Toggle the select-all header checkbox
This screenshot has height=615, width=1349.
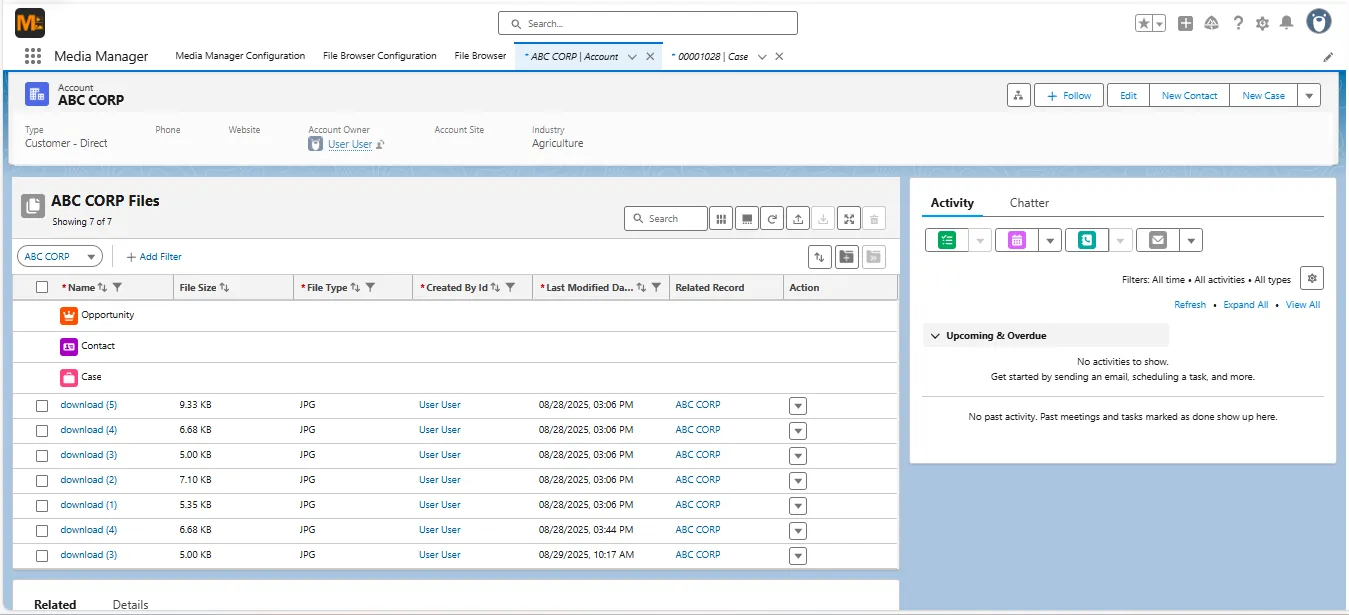42,287
